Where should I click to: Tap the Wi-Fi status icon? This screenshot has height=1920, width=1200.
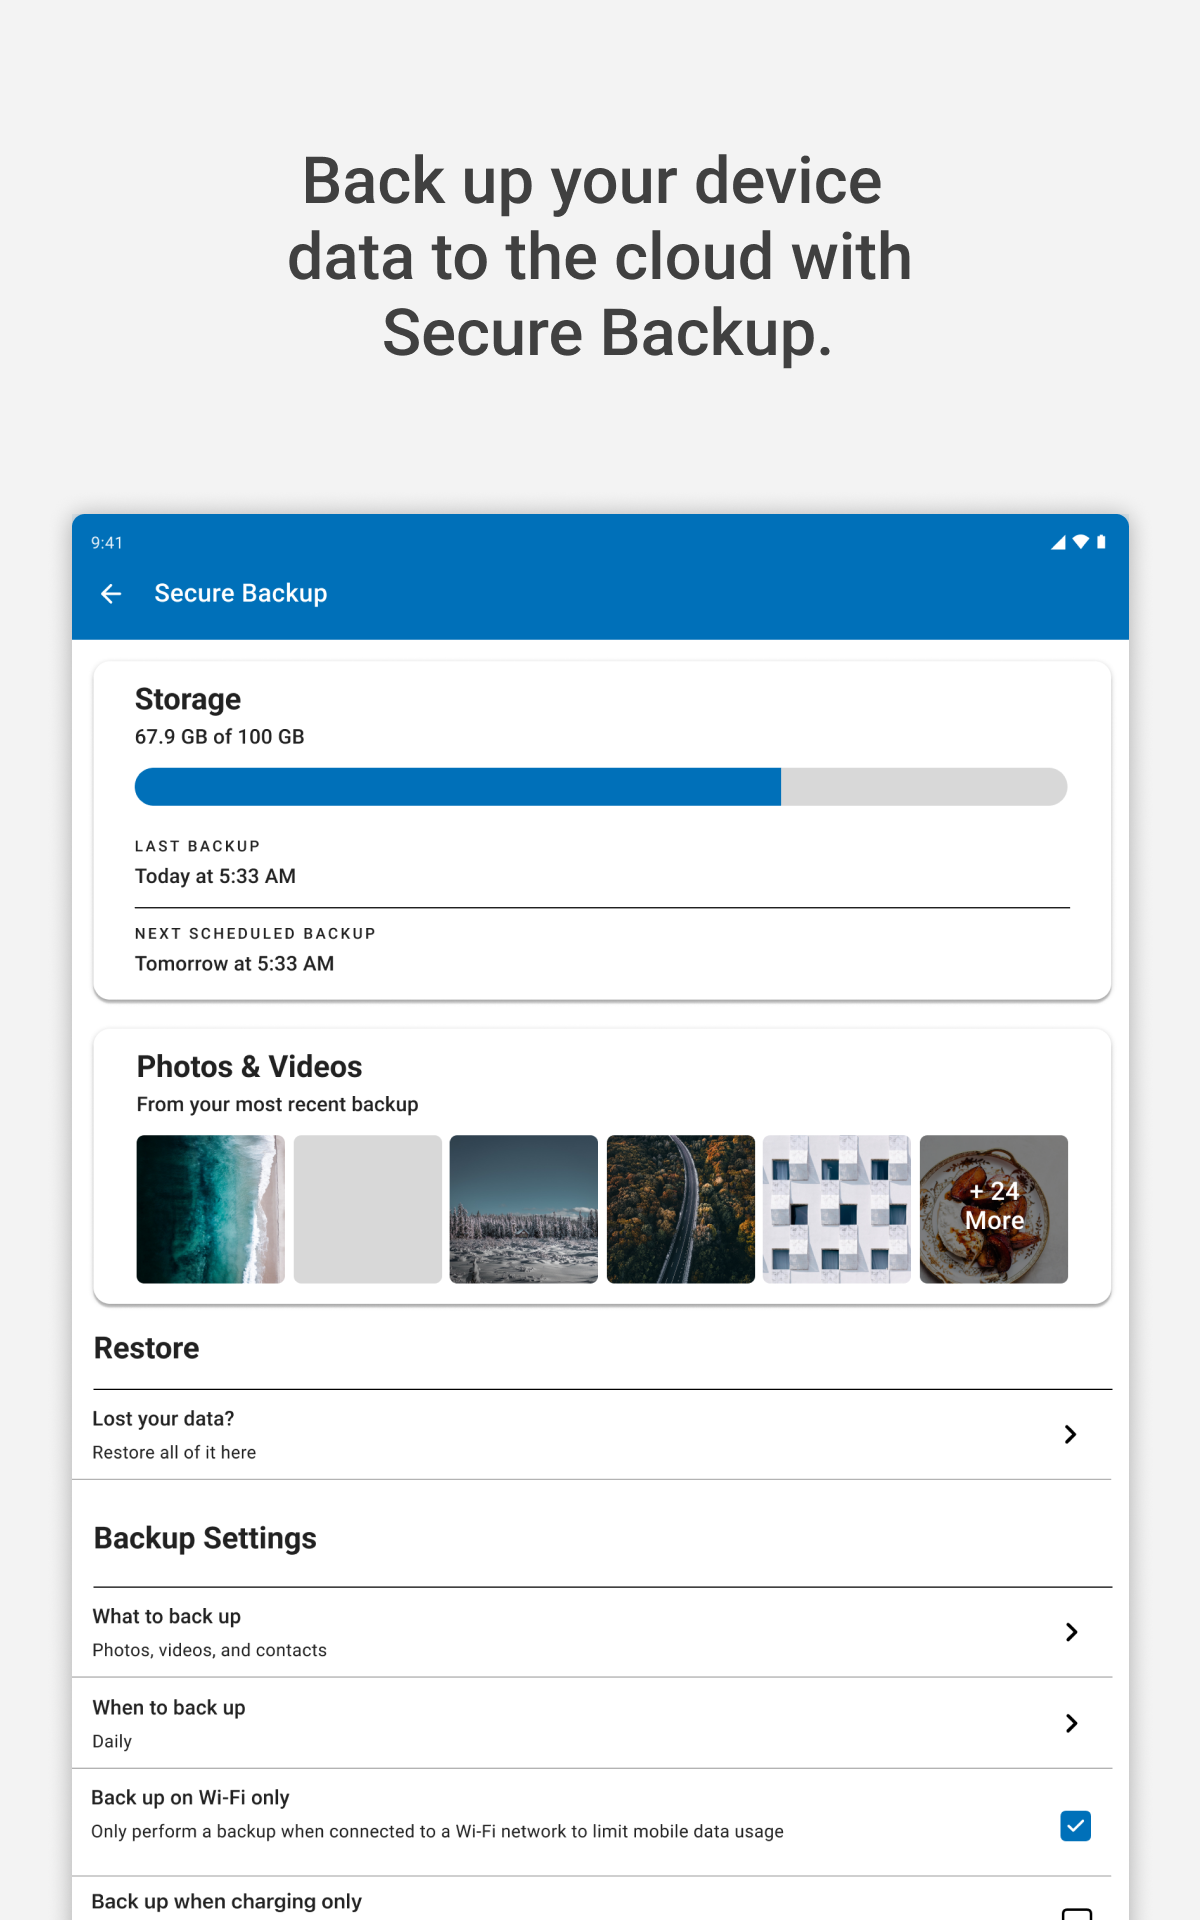1081,542
